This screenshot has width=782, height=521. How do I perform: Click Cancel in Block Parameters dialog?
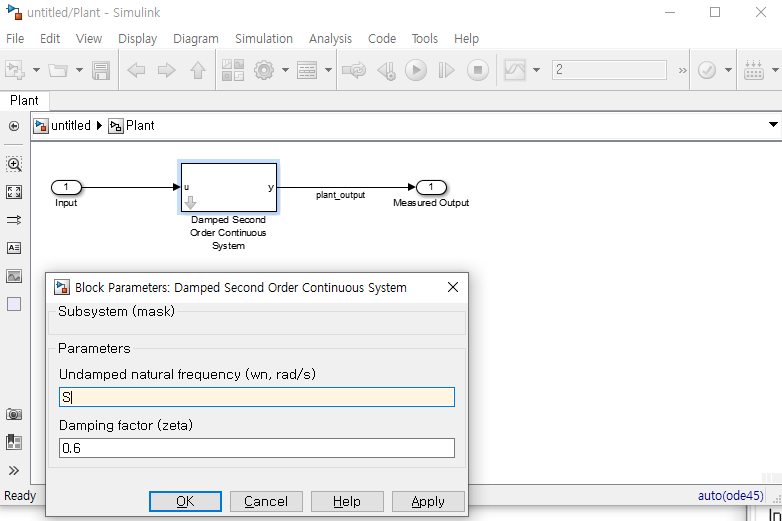pyautogui.click(x=266, y=501)
